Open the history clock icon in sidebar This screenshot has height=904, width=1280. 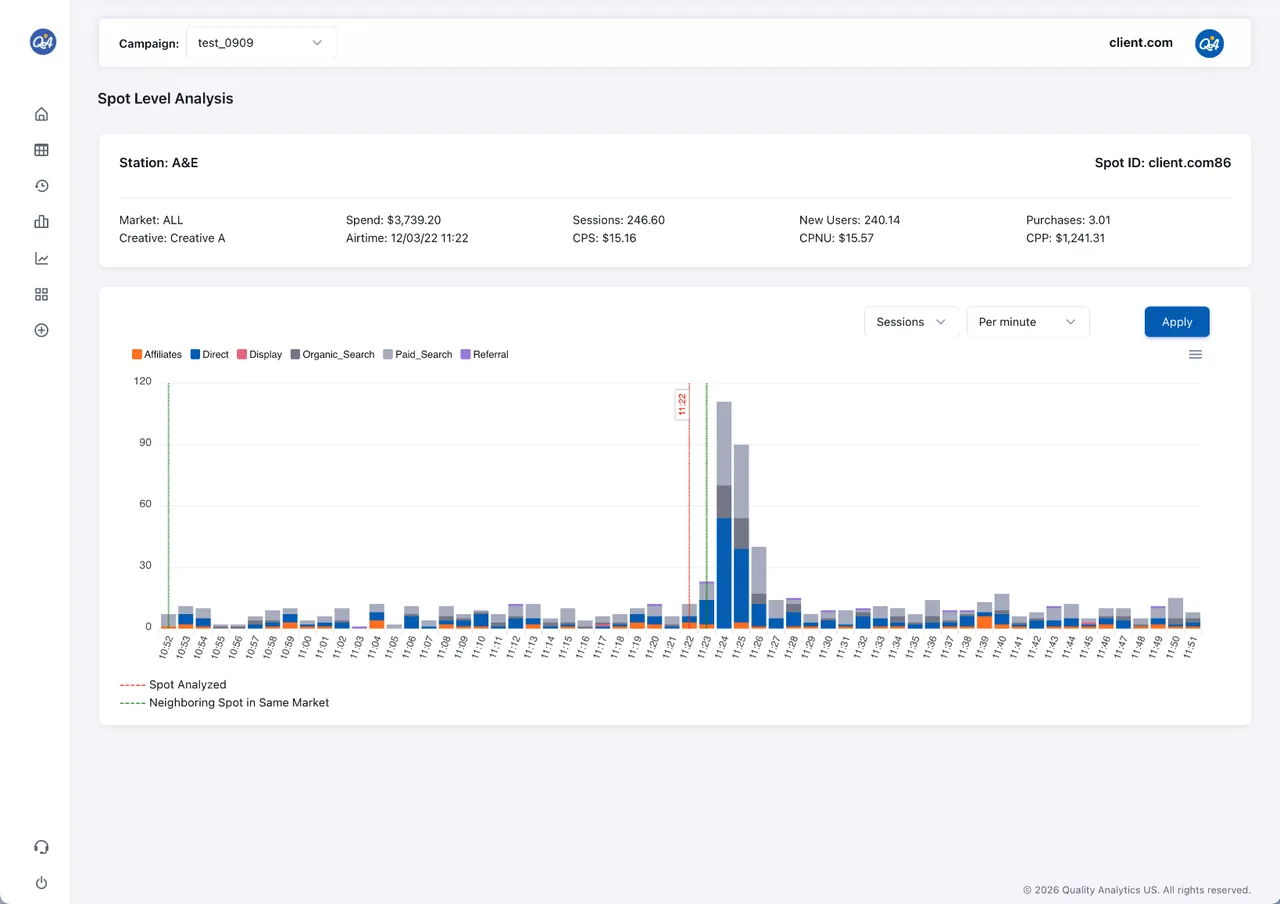click(41, 186)
